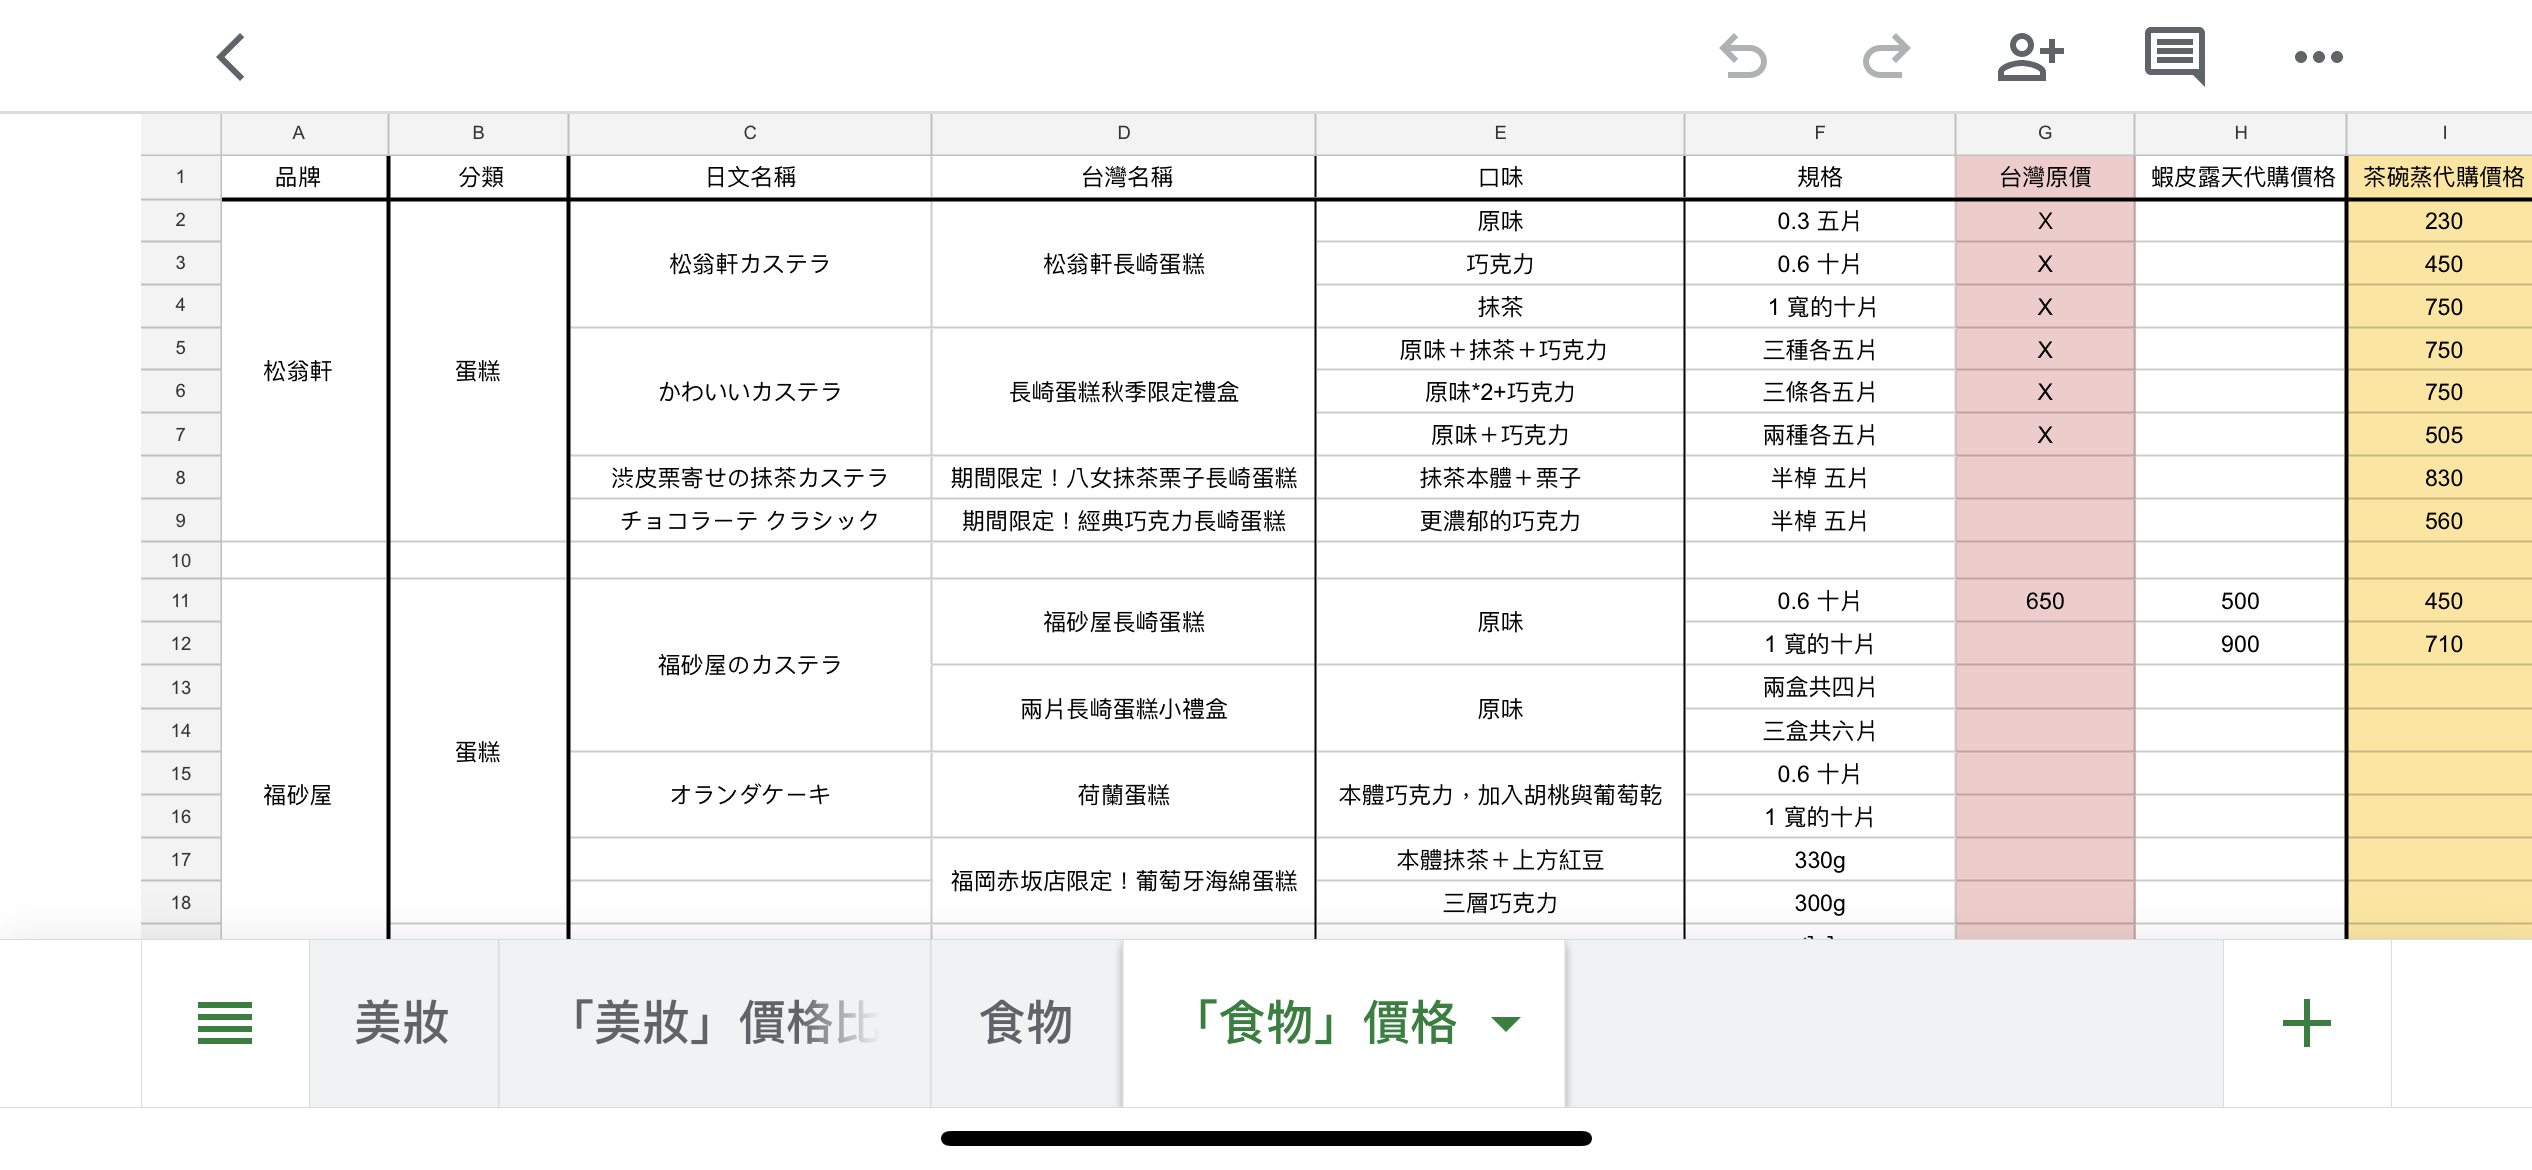
Task: Switch to the 「美妝」價格比 sheet tab
Action: pos(715,1023)
